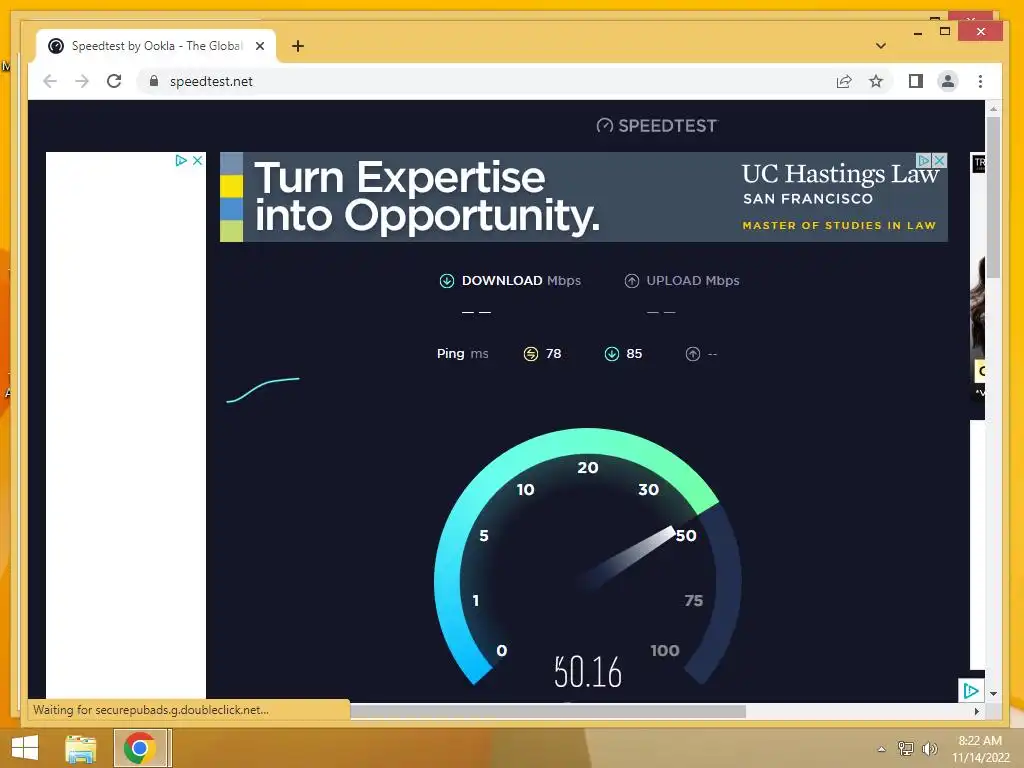This screenshot has width=1024, height=768.
Task: Click the vertical scrollbar thumb
Action: pyautogui.click(x=993, y=197)
